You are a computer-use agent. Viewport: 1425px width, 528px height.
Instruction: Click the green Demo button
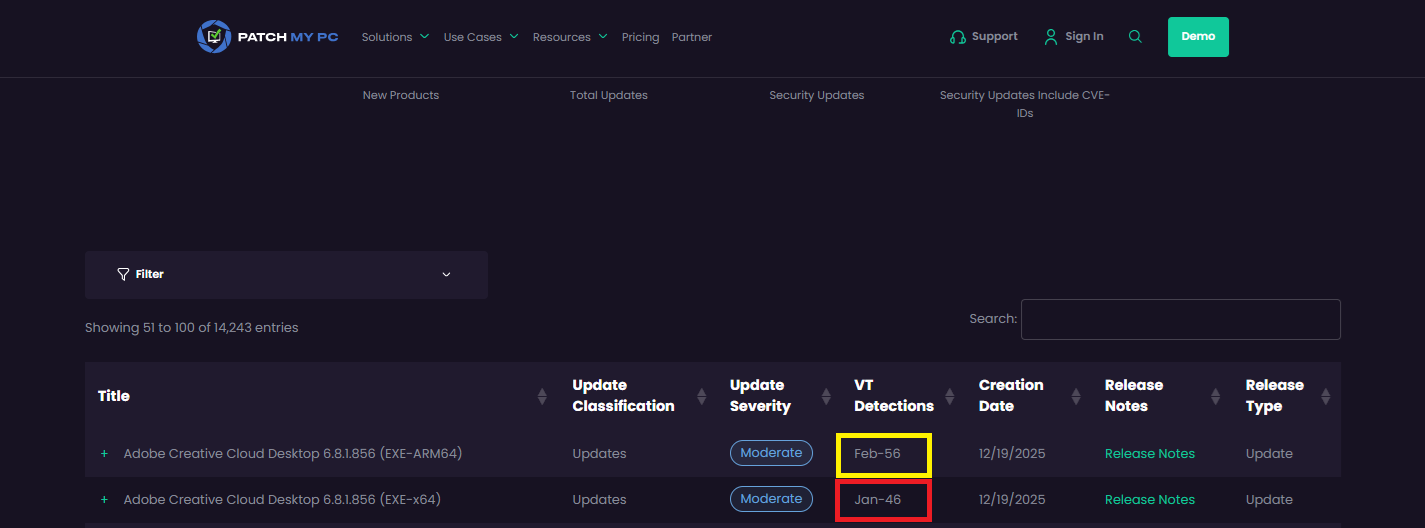1198,37
